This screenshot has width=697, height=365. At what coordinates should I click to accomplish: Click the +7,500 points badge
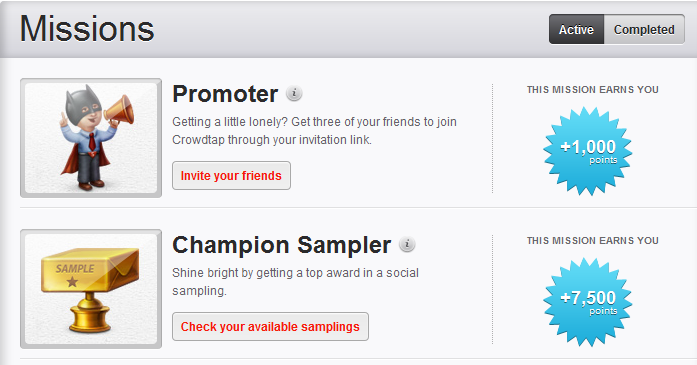click(588, 302)
